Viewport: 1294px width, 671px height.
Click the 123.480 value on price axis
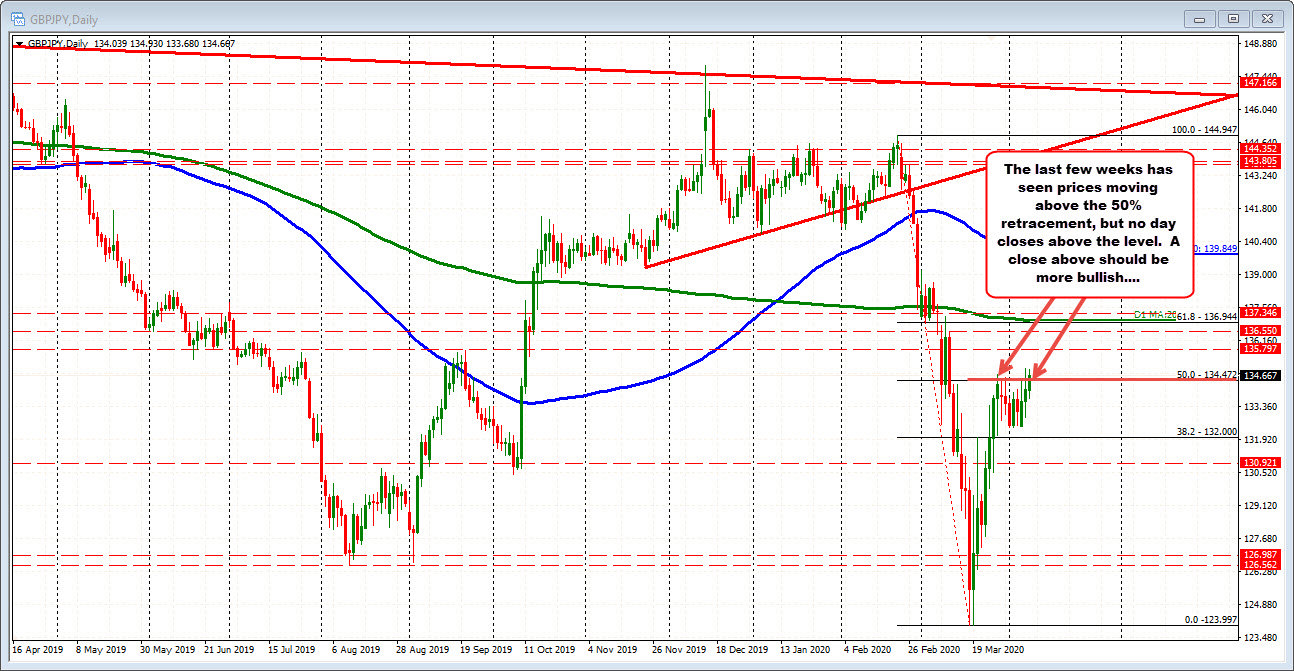click(1261, 637)
